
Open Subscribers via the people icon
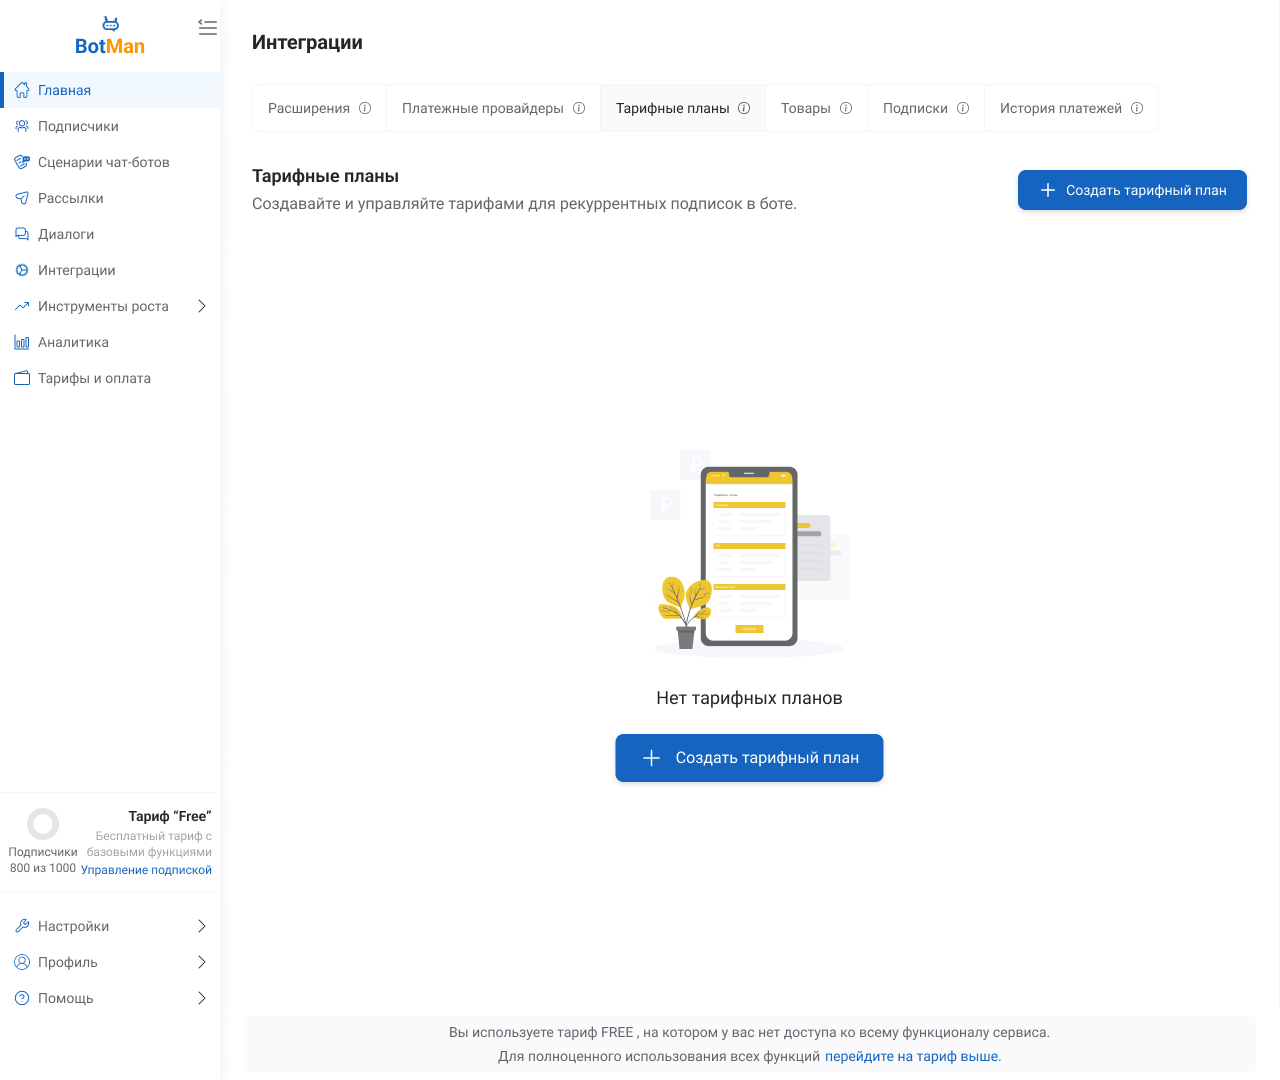click(22, 126)
